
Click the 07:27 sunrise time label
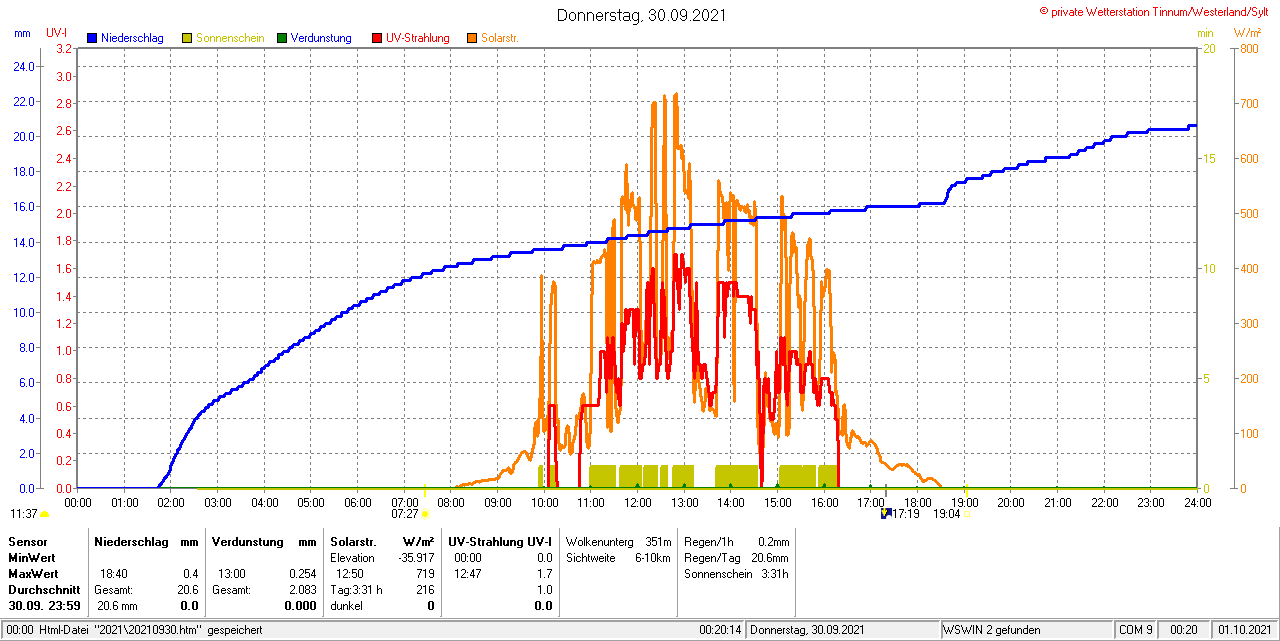(404, 514)
